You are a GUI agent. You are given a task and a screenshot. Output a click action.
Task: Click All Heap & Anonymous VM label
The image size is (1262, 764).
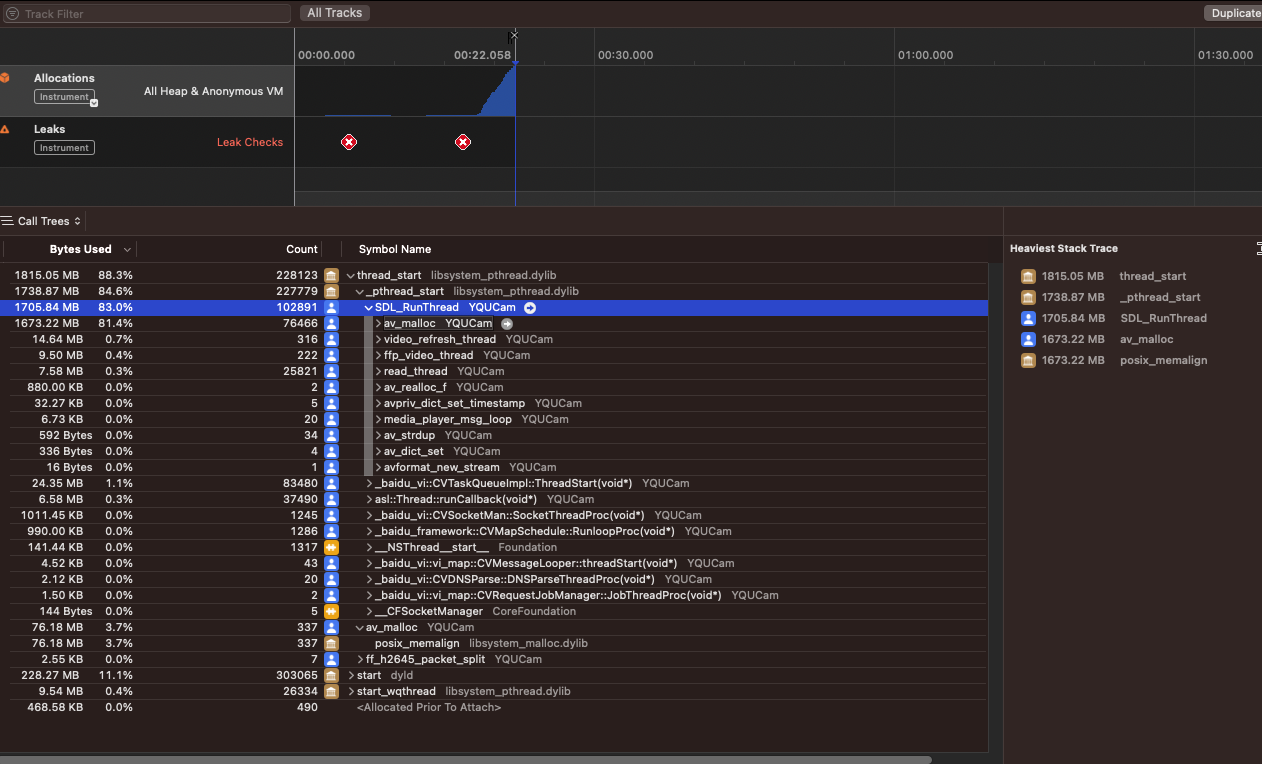tap(214, 91)
